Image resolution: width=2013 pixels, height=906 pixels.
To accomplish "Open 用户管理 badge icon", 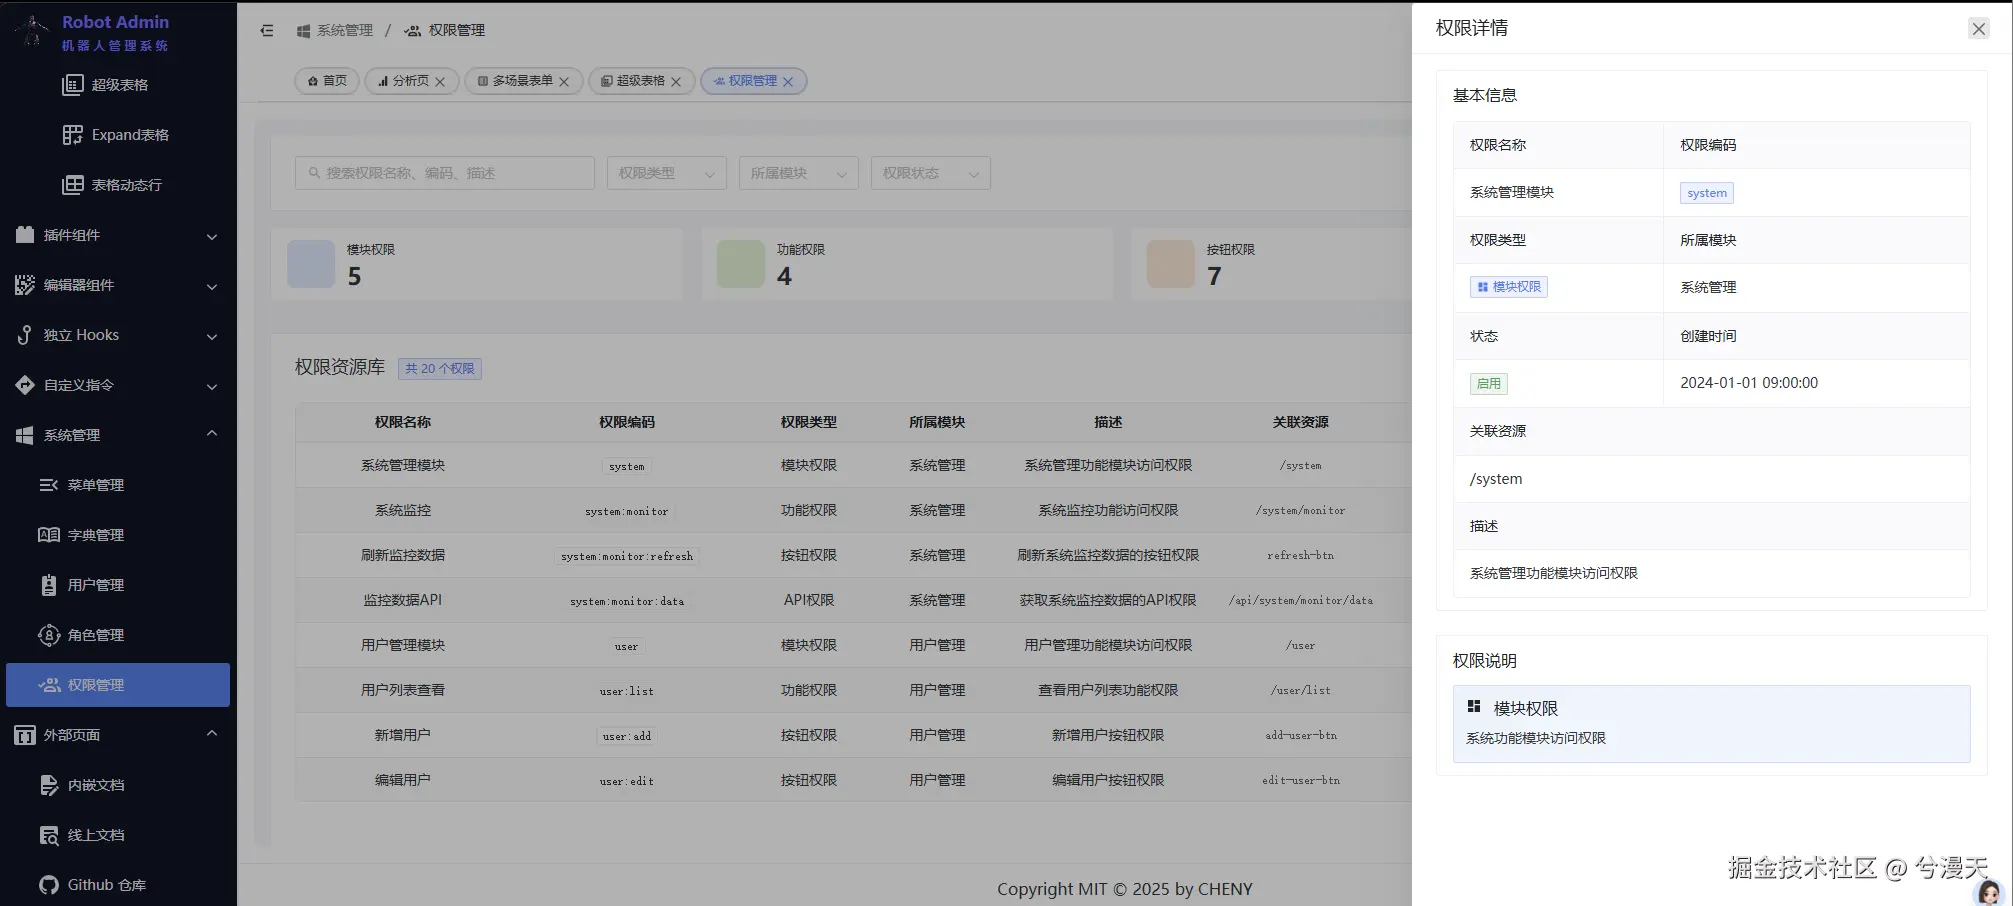I will click(48, 585).
